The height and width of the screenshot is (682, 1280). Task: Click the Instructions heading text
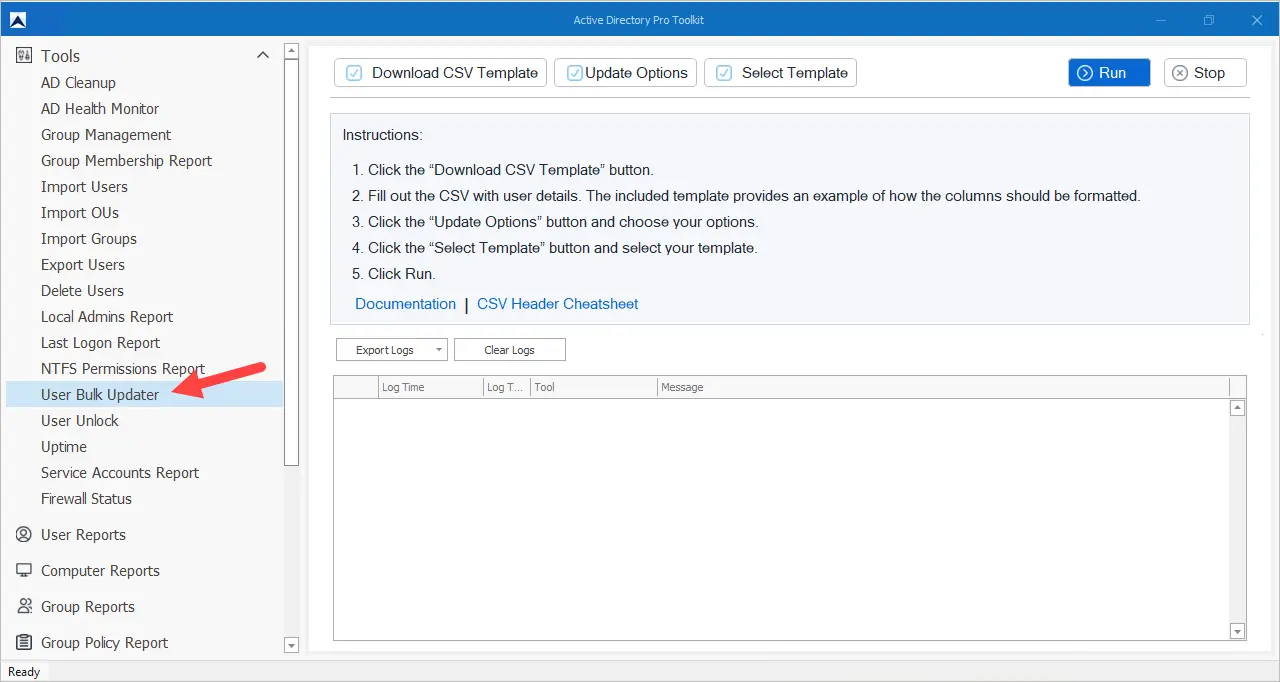click(382, 135)
